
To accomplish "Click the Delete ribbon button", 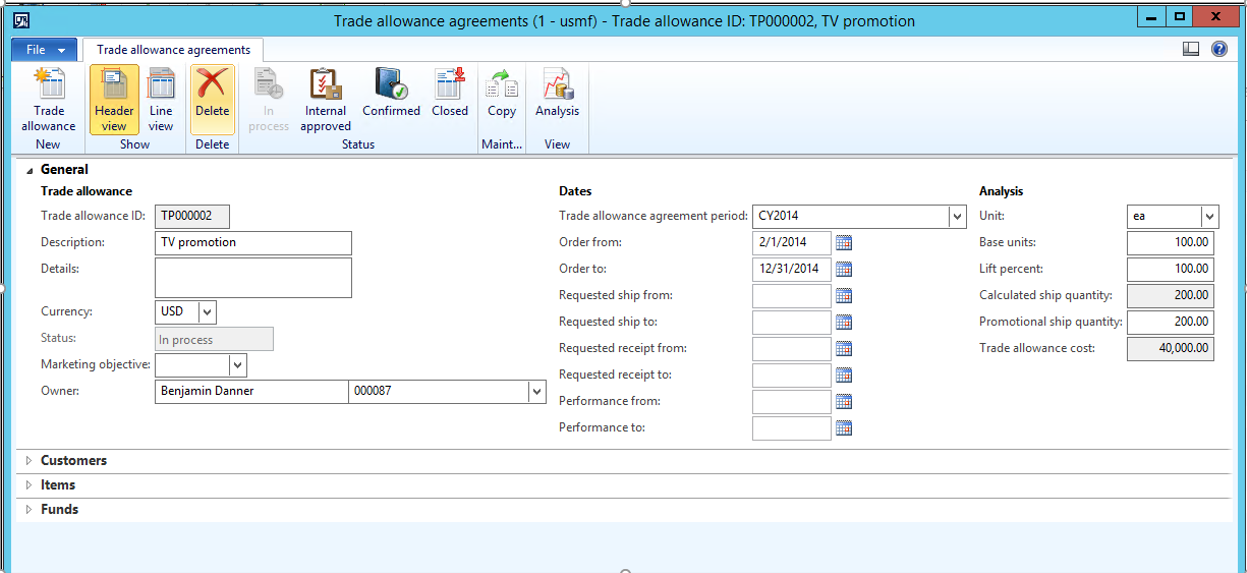I will pyautogui.click(x=212, y=100).
